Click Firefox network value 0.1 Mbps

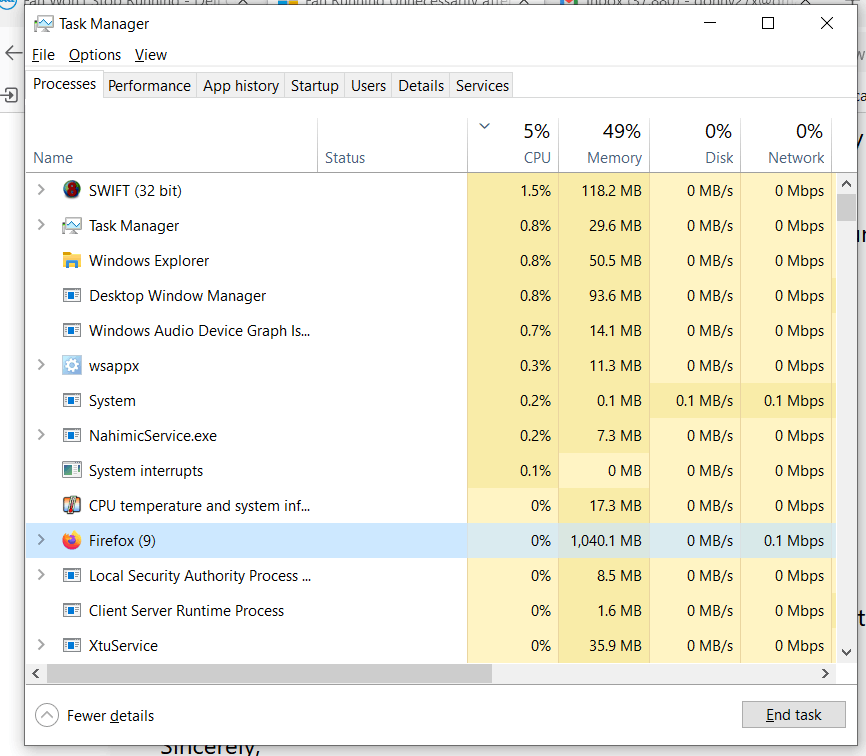[x=794, y=541]
